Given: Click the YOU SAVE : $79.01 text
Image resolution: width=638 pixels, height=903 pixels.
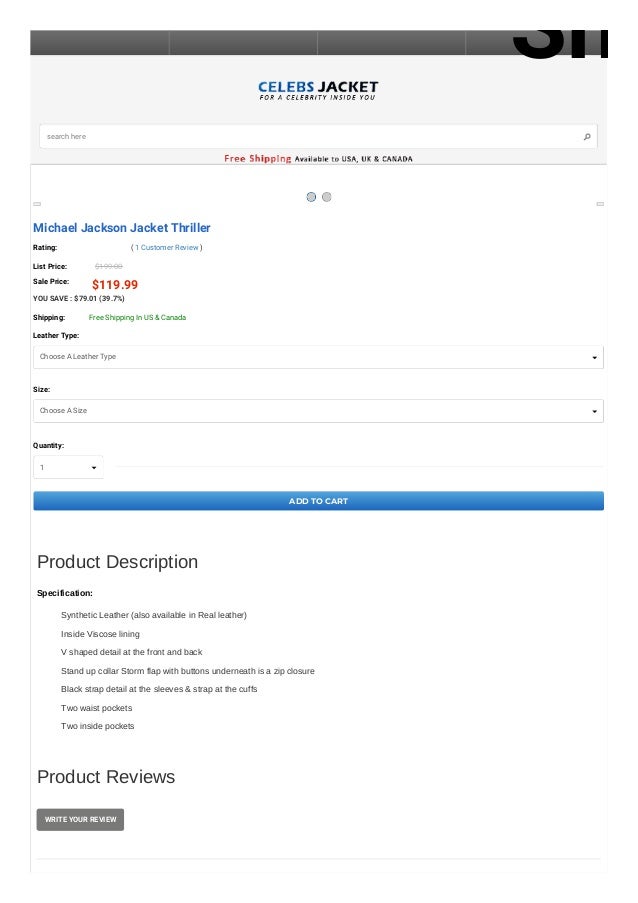Looking at the screenshot, I should pyautogui.click(x=78, y=298).
